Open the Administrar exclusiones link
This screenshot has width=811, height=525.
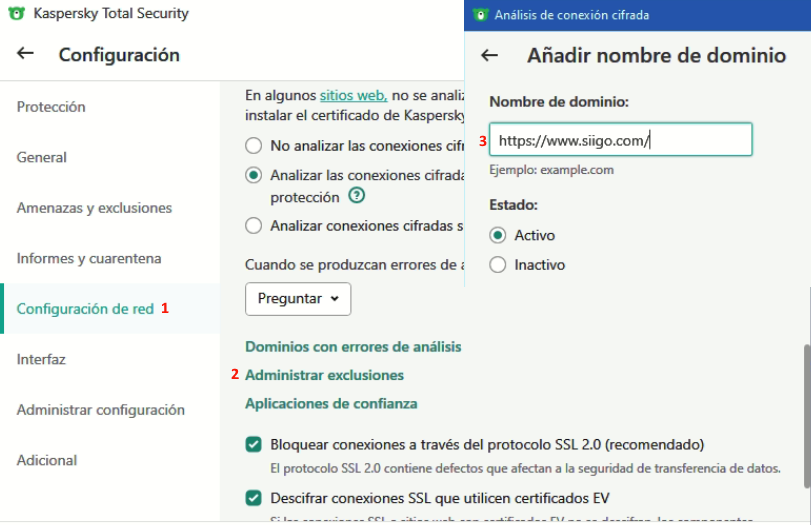[324, 375]
